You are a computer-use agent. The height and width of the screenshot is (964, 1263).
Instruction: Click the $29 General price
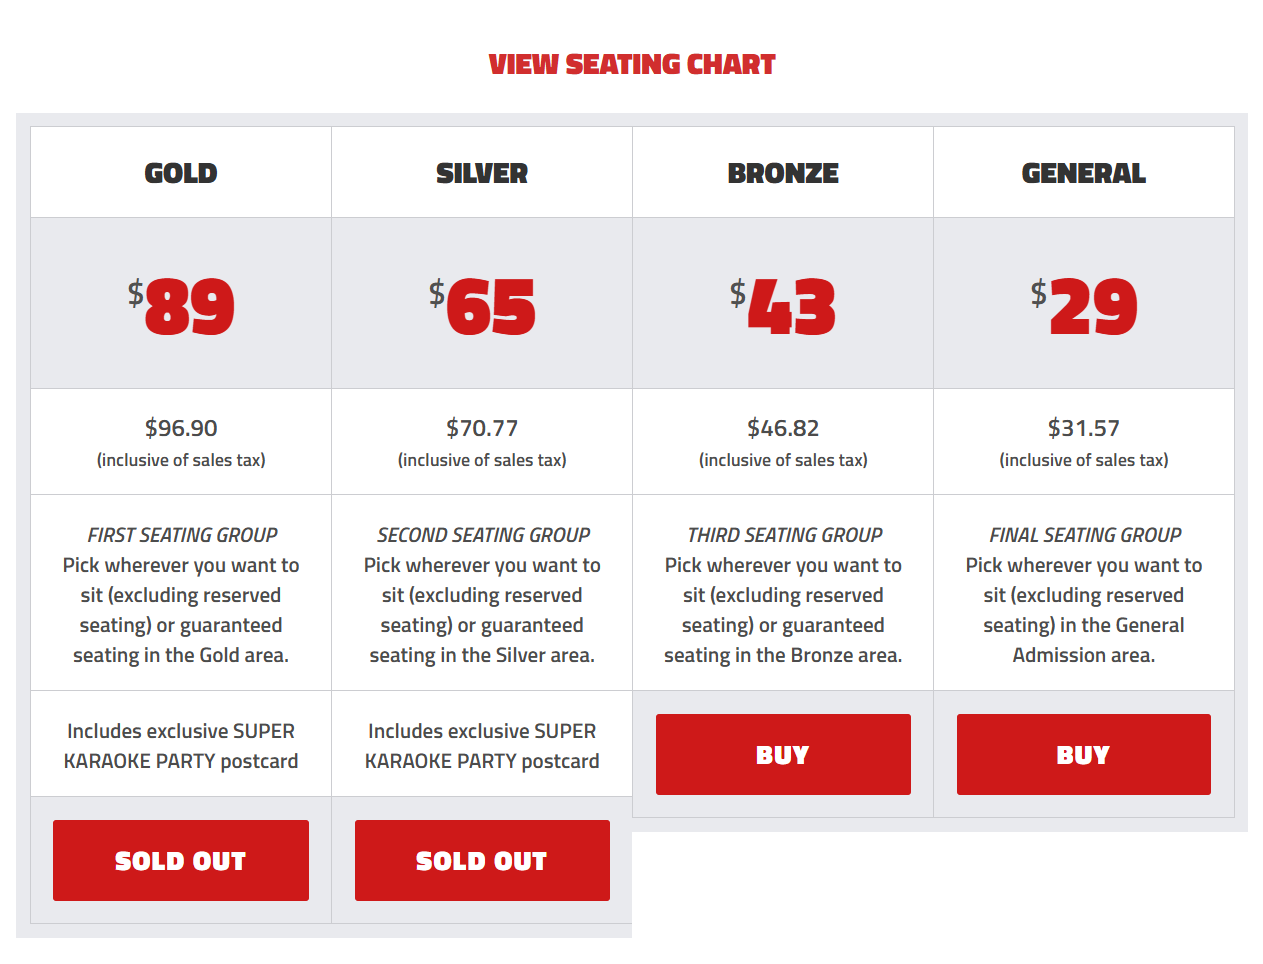1084,306
